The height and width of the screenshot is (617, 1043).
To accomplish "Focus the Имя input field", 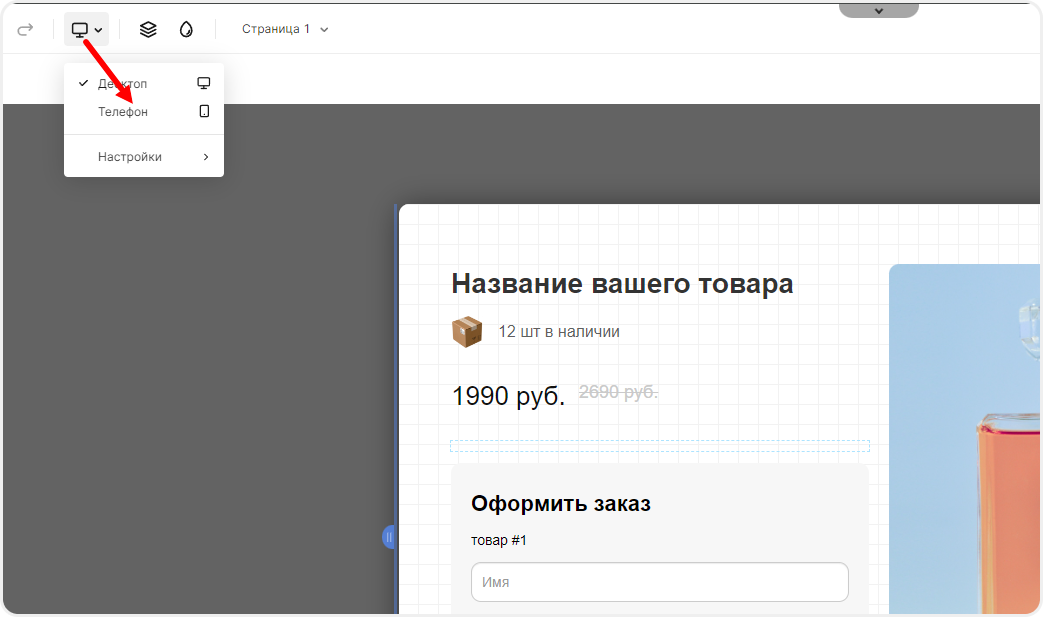I will (x=660, y=582).
